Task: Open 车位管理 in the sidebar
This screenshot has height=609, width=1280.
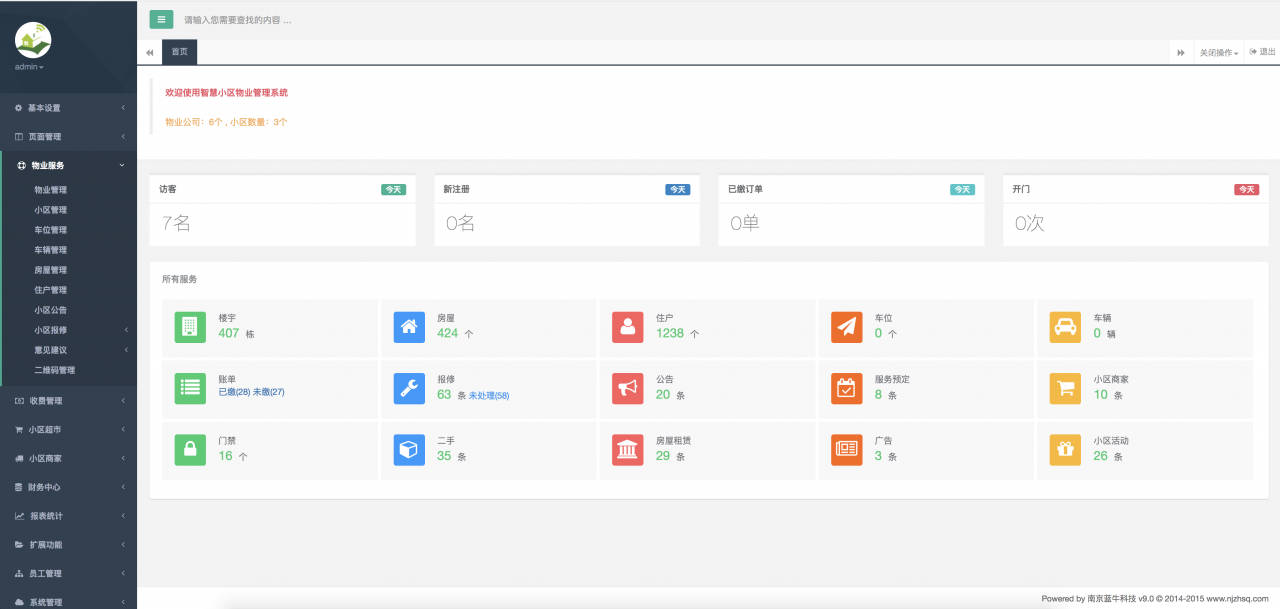Action: point(51,230)
